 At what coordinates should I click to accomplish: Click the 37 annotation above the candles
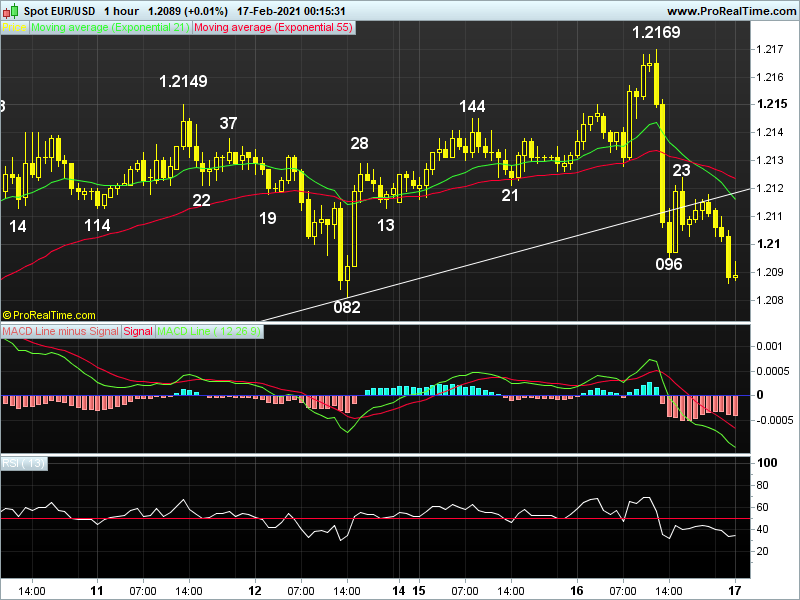coord(228,123)
